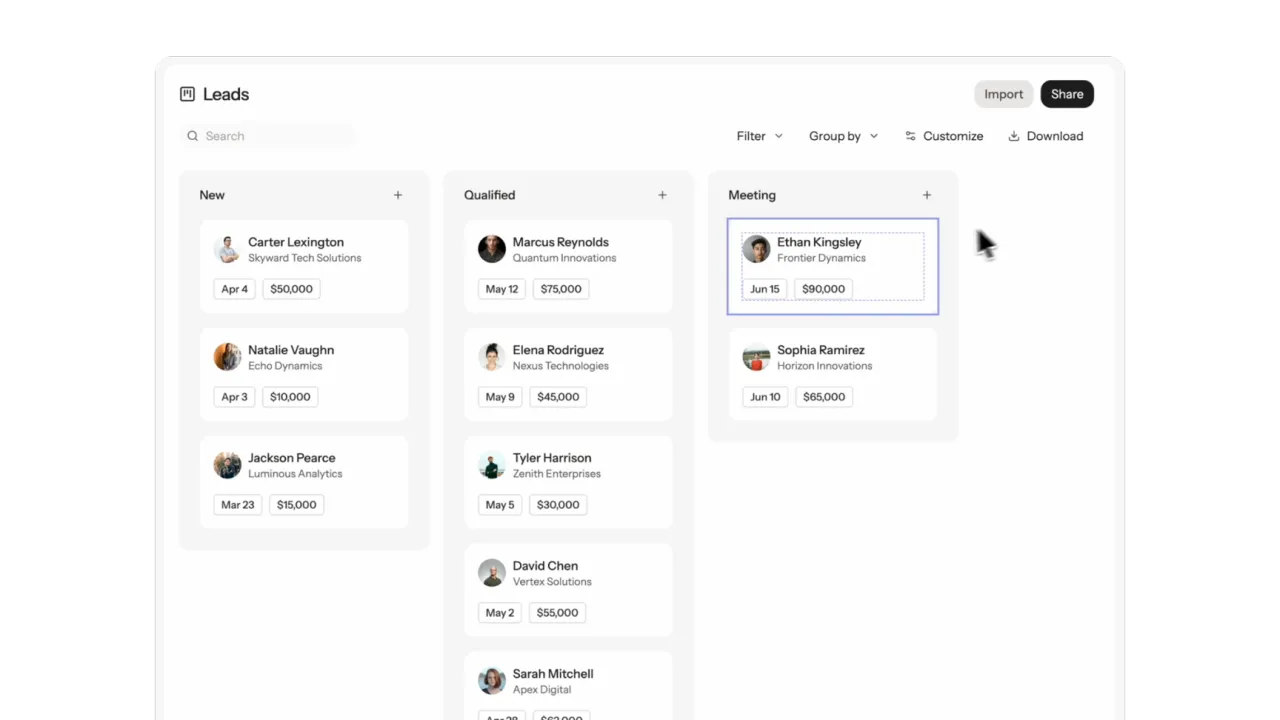Click the May 9 date tag
This screenshot has height=720, width=1280.
(x=500, y=397)
